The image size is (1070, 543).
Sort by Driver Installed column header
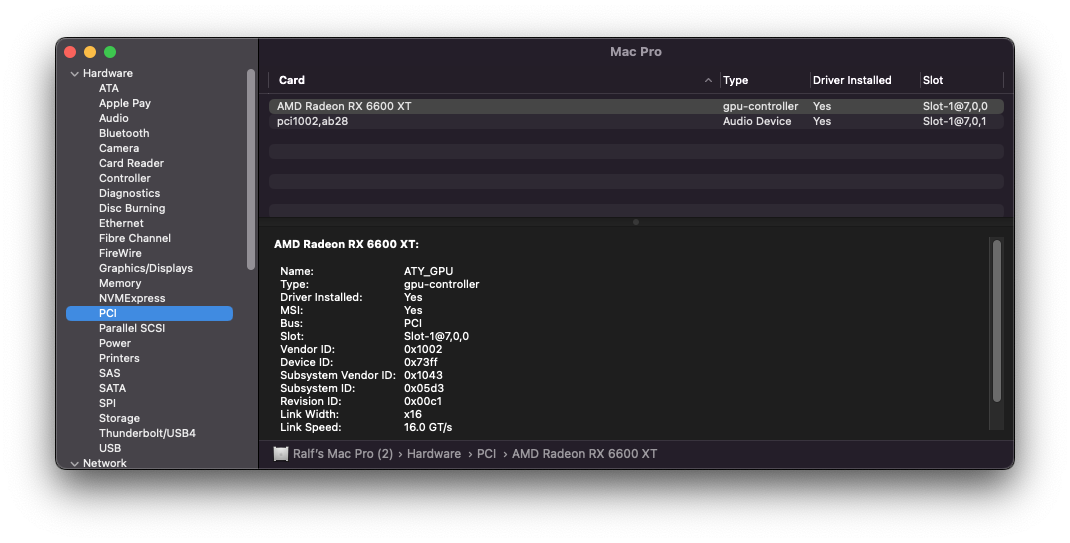(x=852, y=80)
